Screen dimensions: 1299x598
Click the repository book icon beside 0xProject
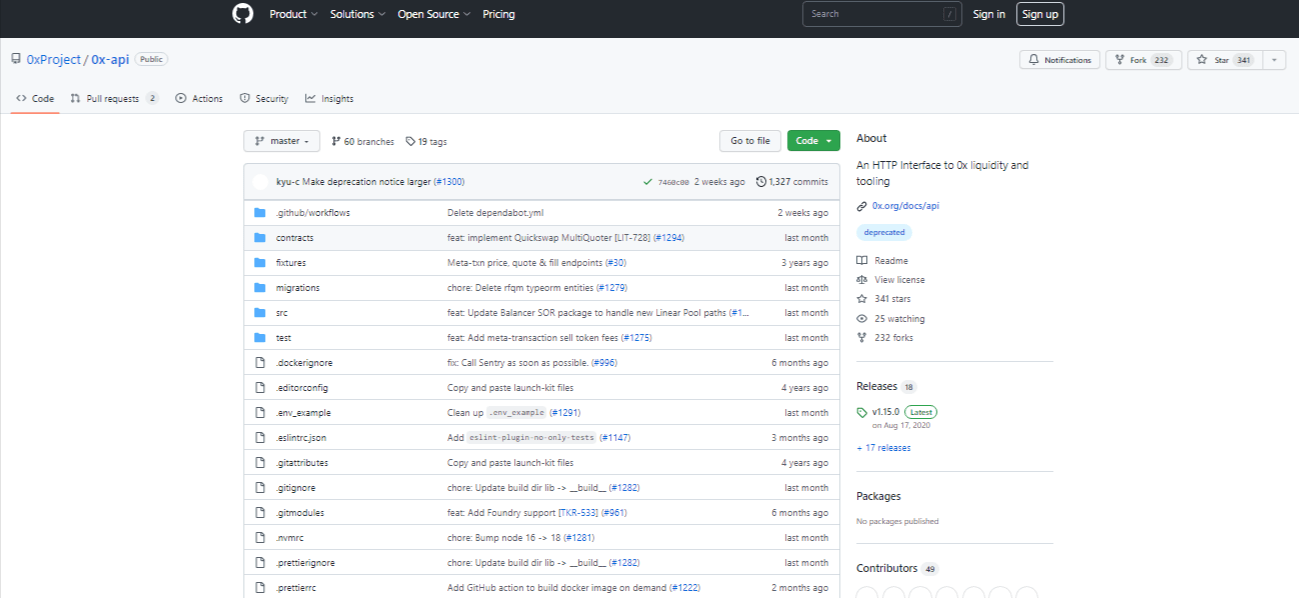pos(16,60)
